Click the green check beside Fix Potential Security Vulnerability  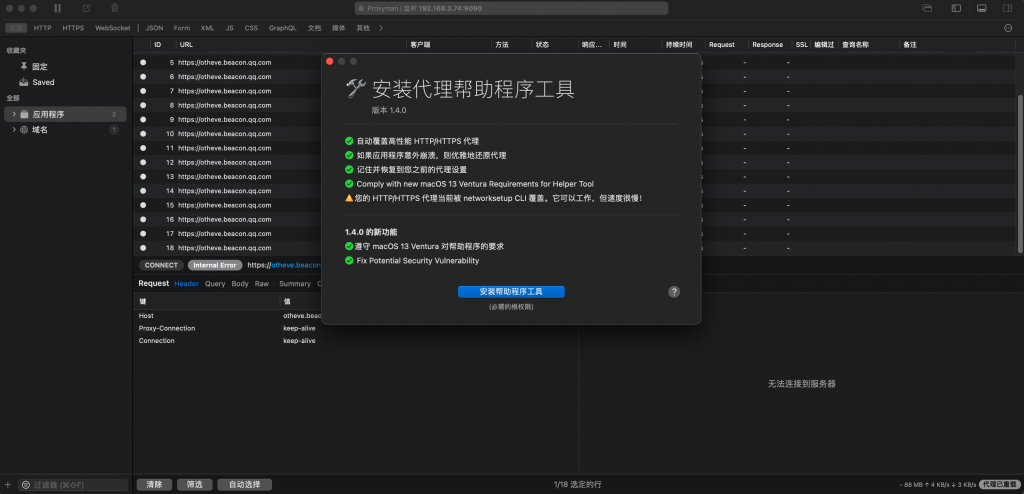(x=349, y=261)
